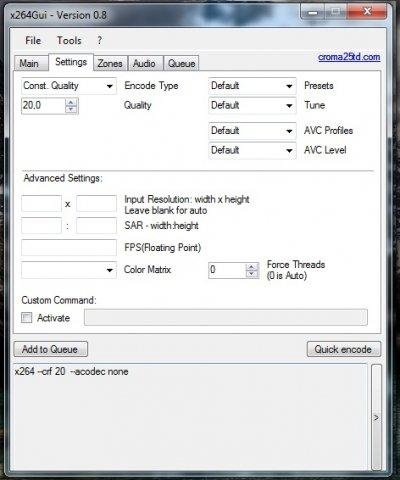Click the Custom Command text field

[226, 317]
